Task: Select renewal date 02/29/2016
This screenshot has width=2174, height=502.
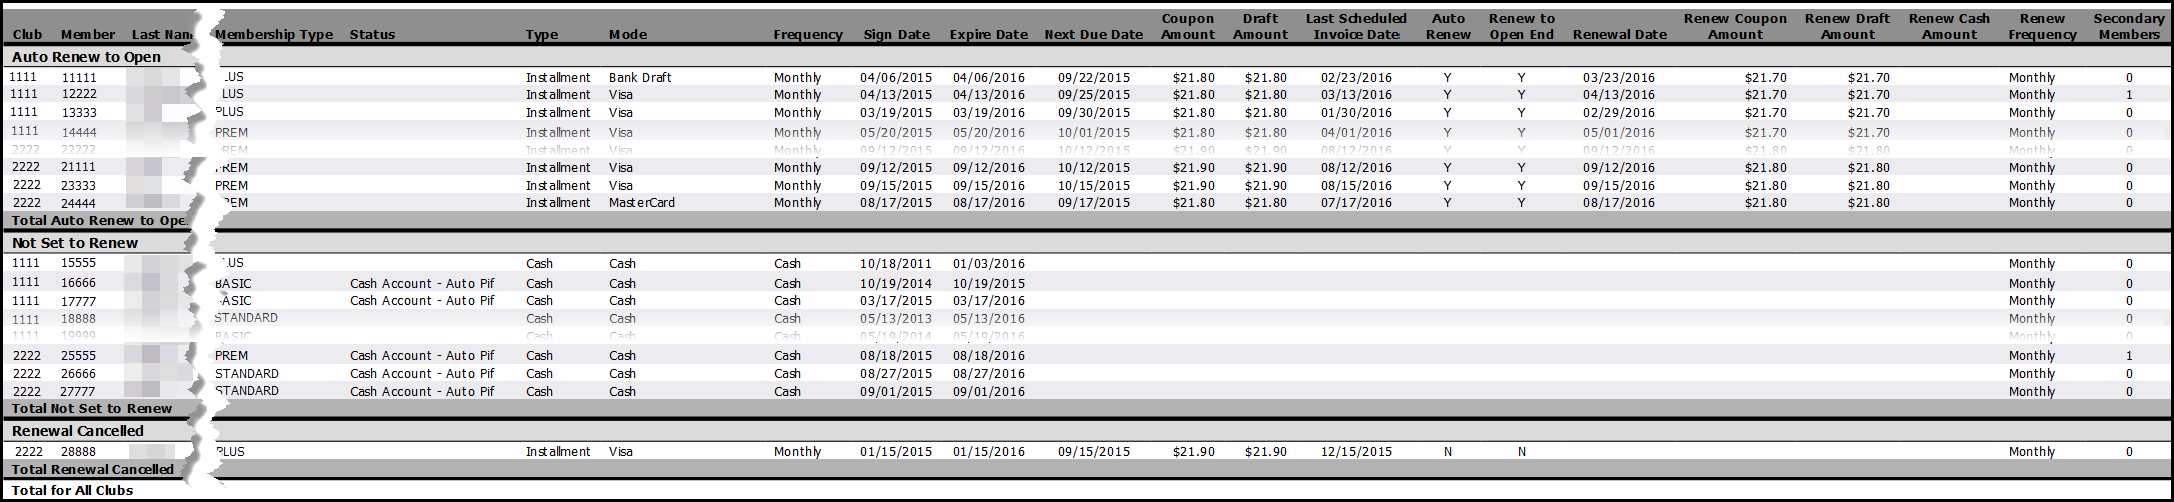Action: (x=1619, y=113)
